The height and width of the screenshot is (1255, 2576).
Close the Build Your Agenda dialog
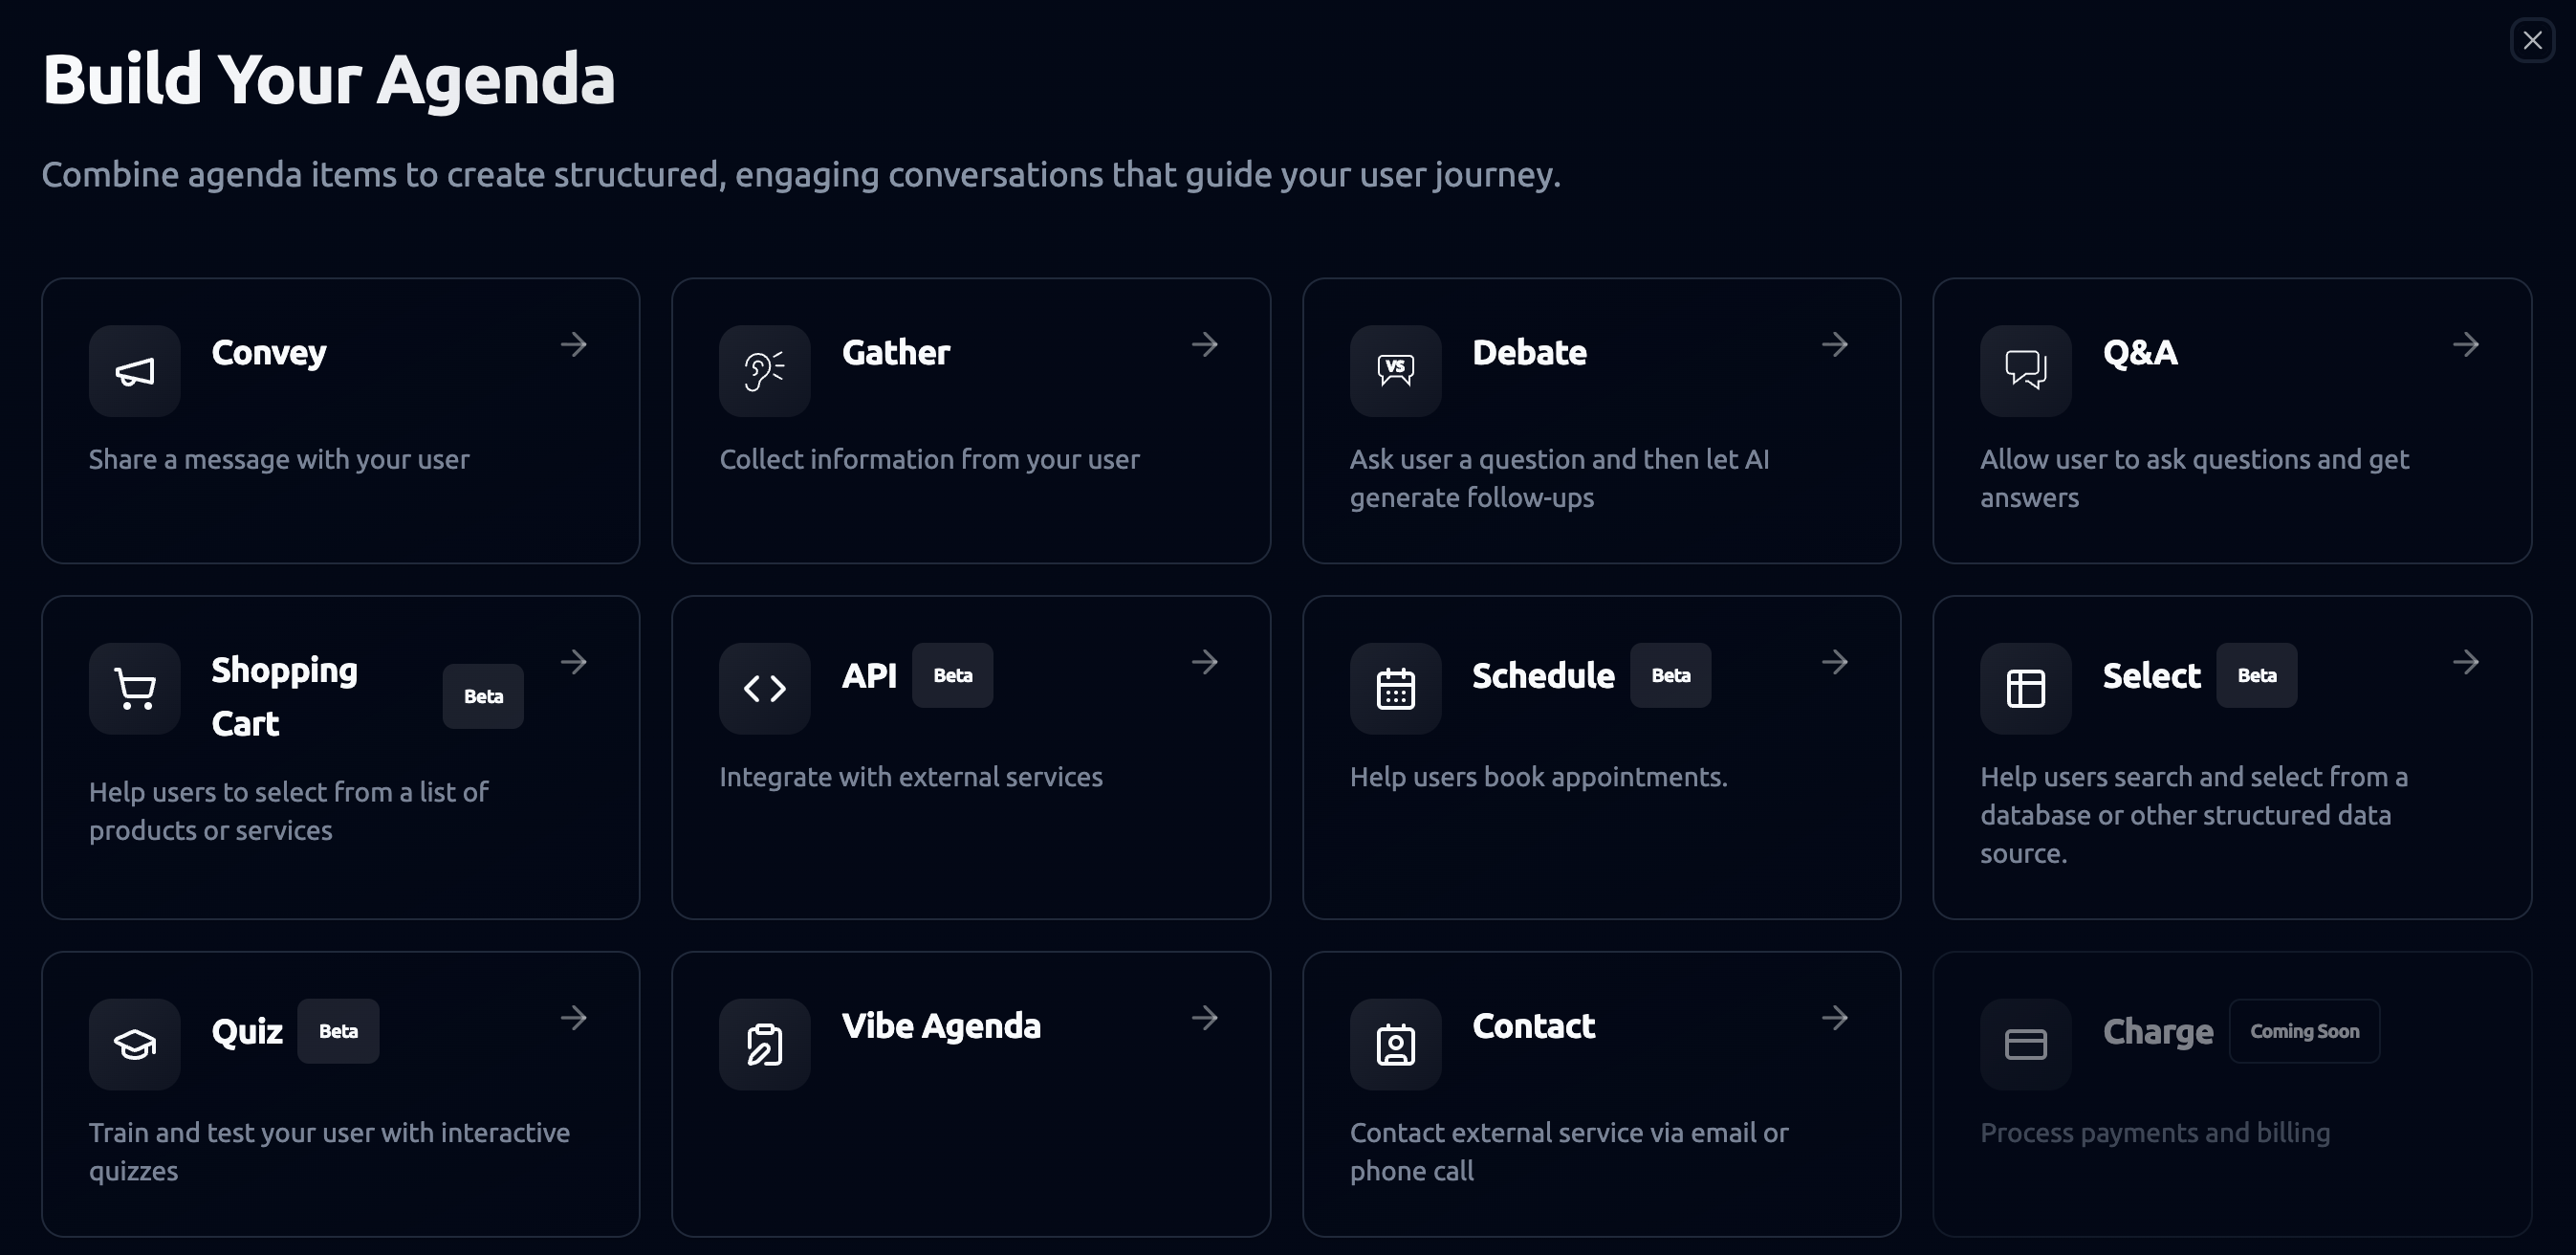pos(2533,41)
